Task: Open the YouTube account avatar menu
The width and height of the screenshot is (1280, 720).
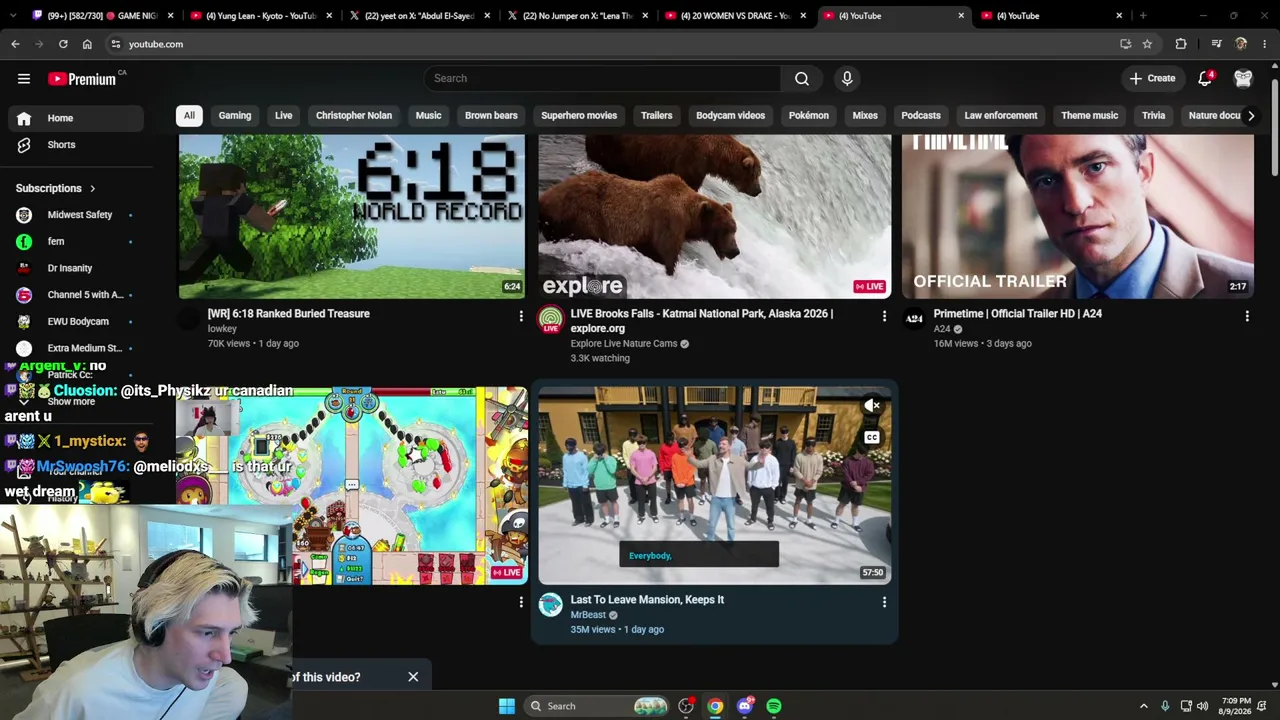Action: (1243, 78)
